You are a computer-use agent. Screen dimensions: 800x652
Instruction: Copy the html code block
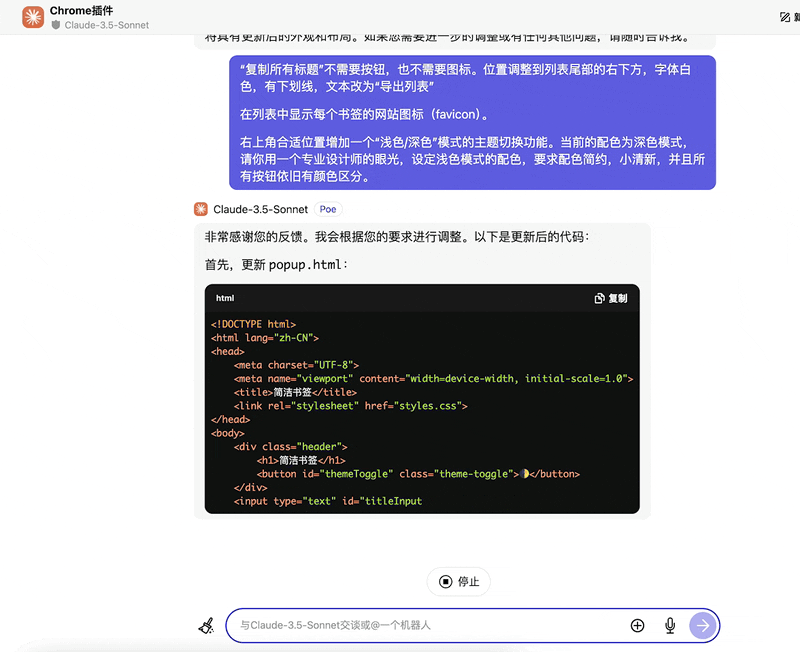coord(610,298)
